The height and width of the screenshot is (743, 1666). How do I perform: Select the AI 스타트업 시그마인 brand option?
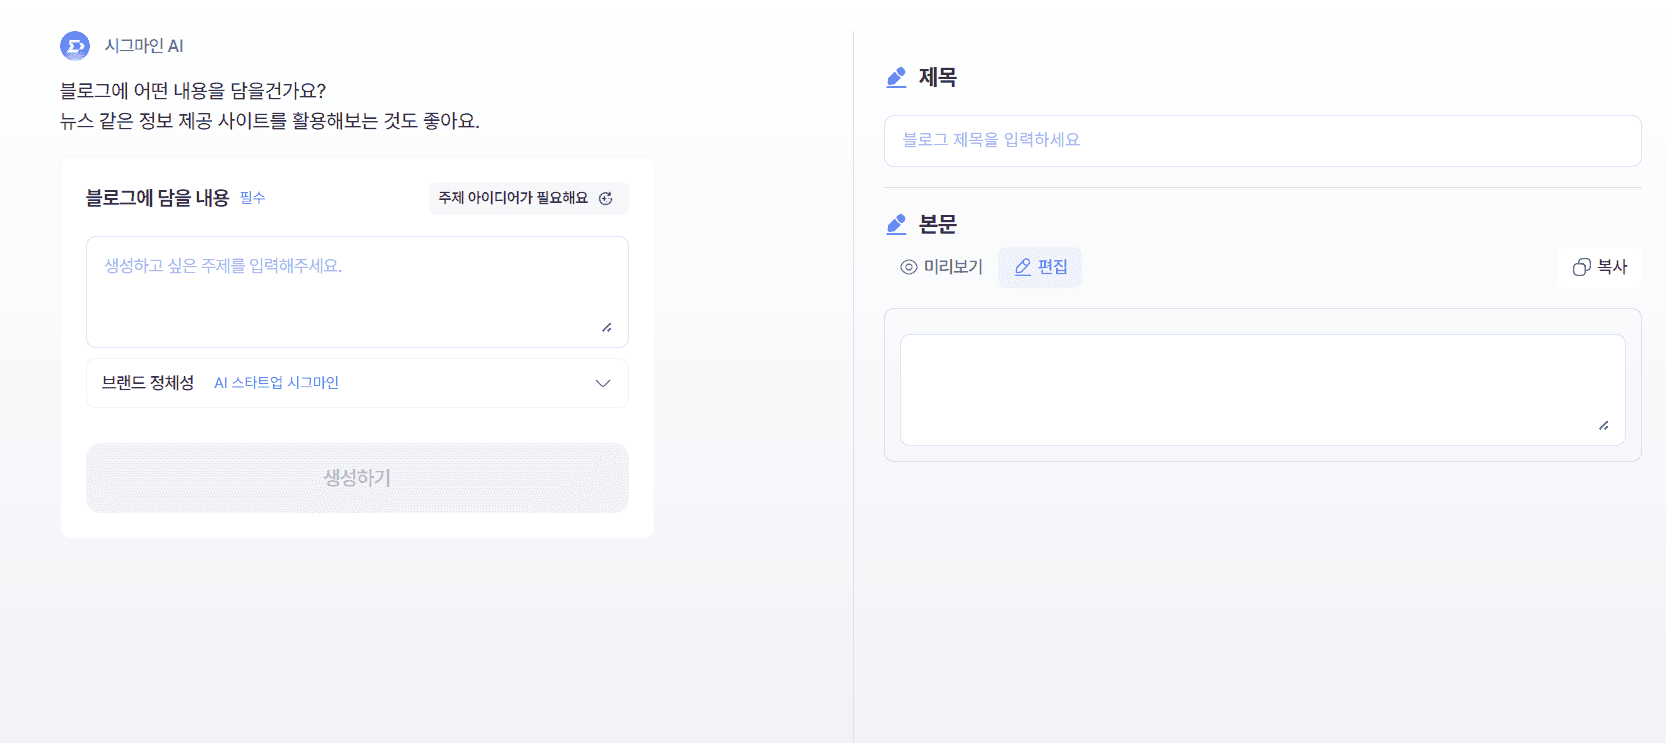(276, 382)
